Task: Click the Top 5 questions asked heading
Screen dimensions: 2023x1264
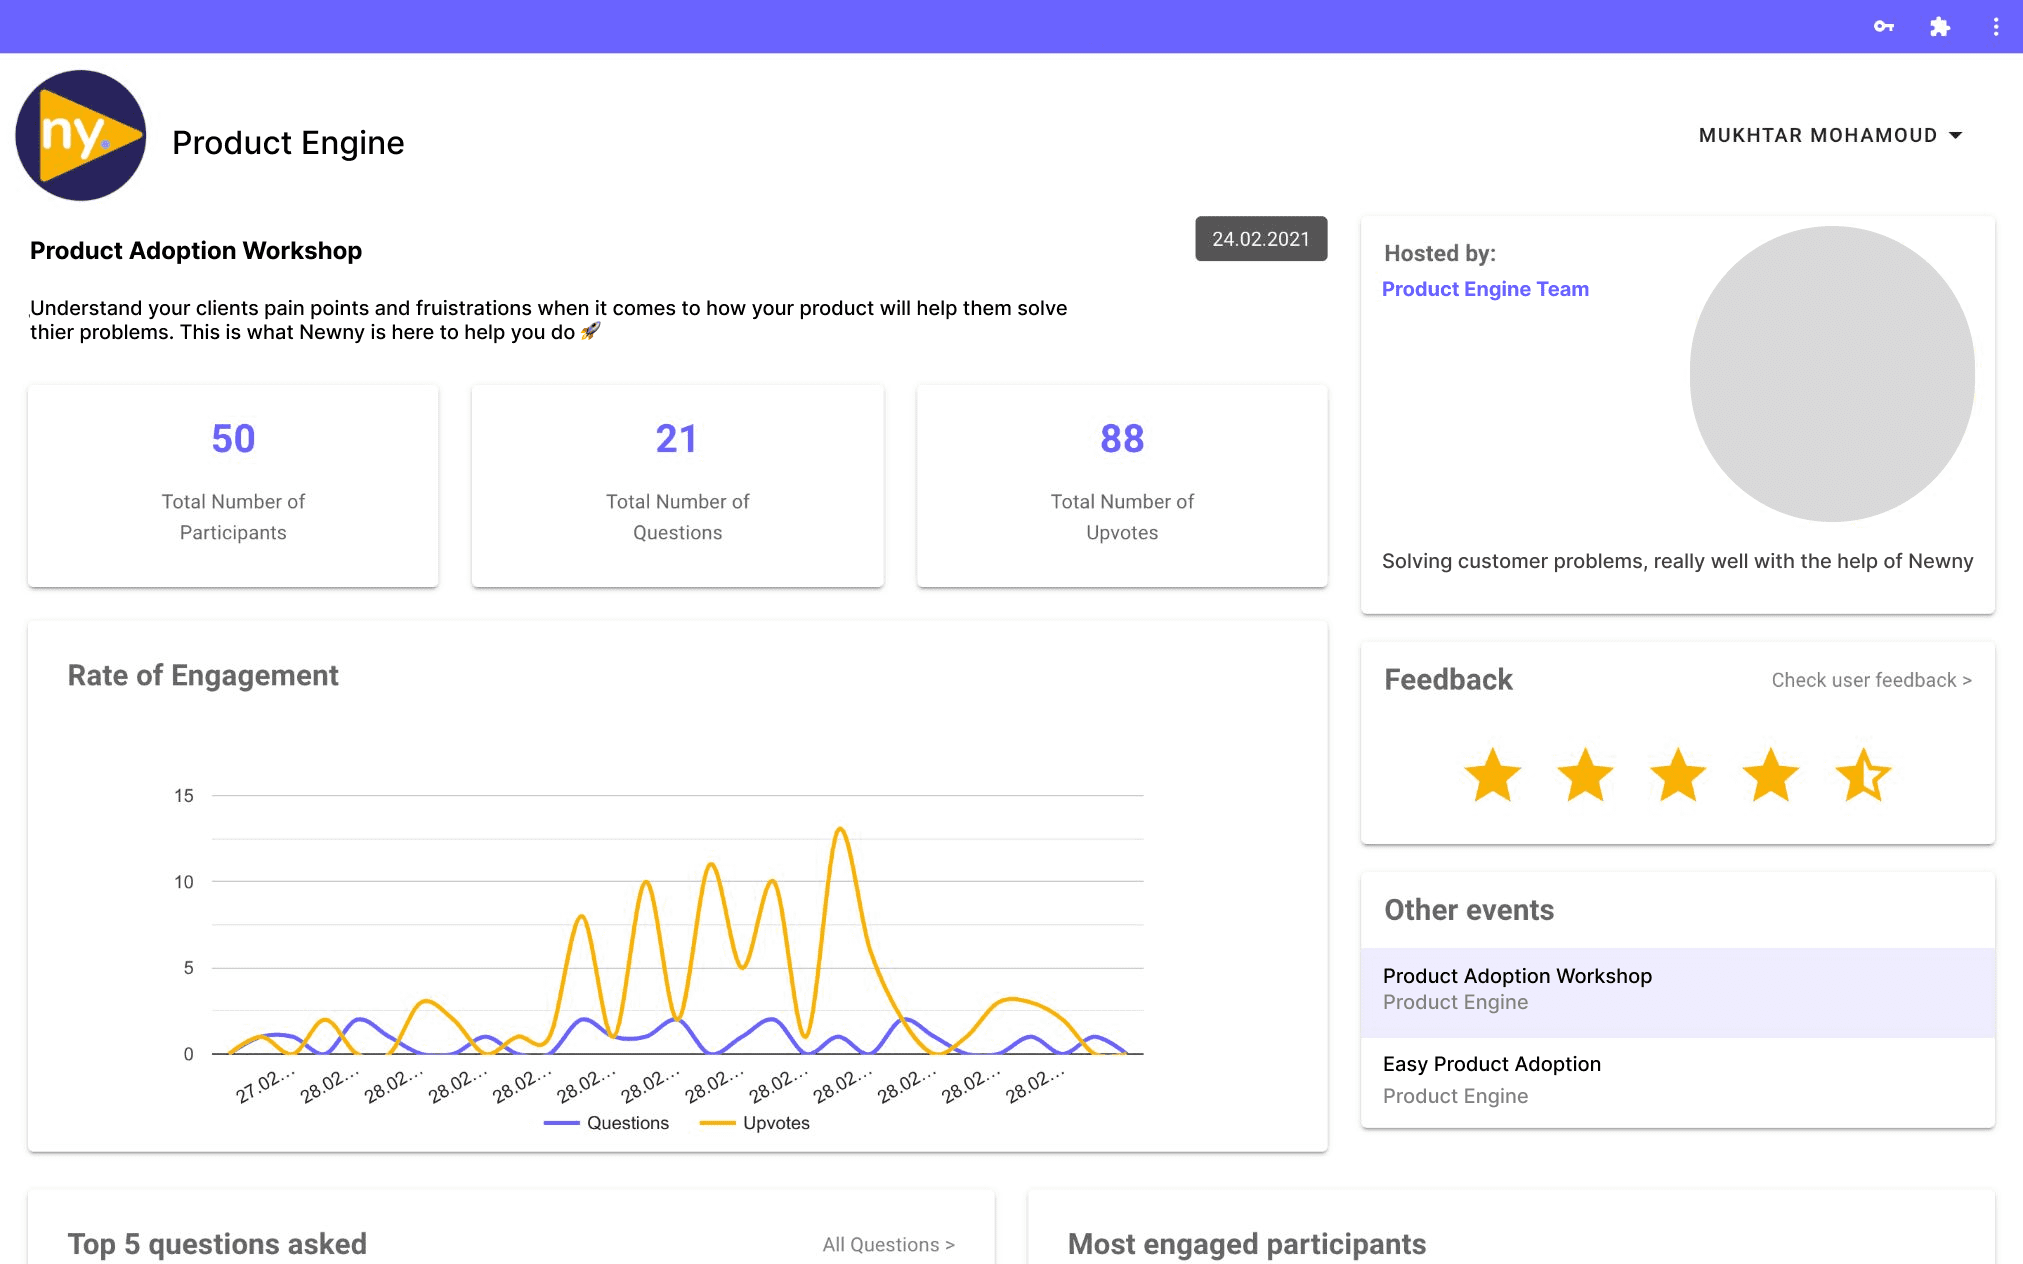Action: tap(217, 1244)
